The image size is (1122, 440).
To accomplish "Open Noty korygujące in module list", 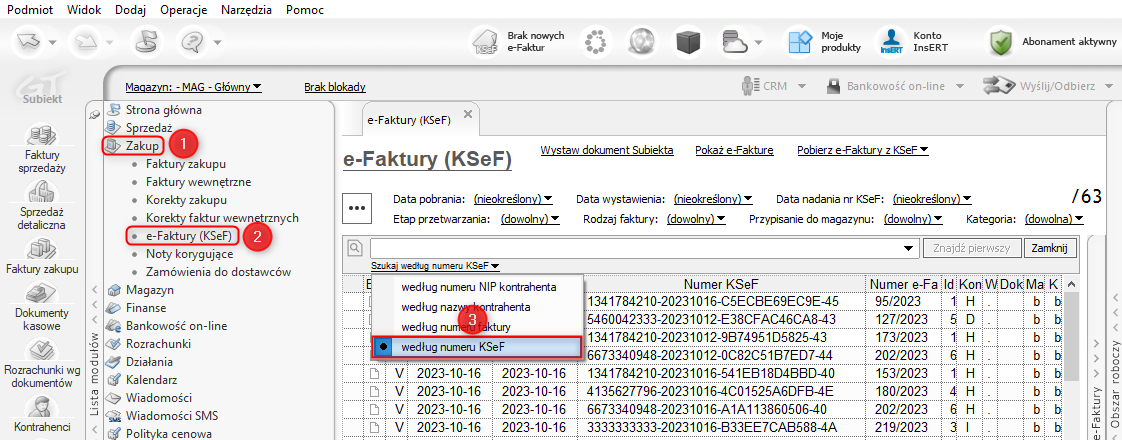I will coord(190,254).
